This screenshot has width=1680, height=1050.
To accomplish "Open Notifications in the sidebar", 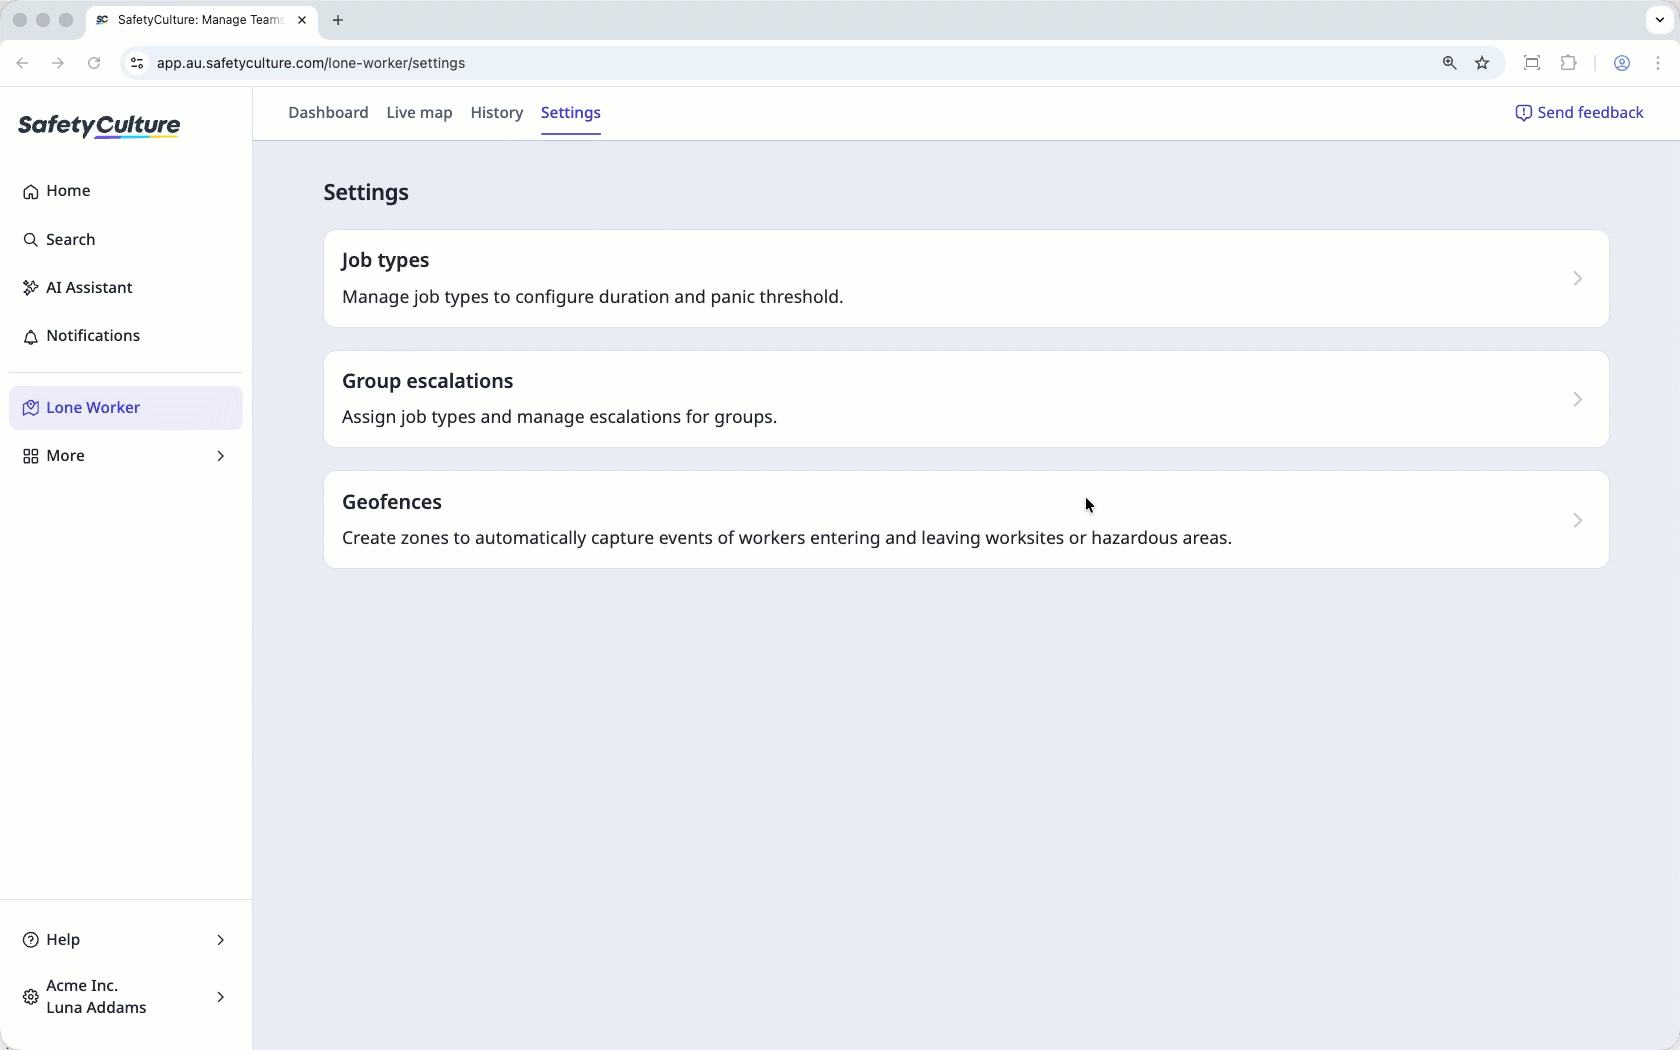I will (126, 336).
